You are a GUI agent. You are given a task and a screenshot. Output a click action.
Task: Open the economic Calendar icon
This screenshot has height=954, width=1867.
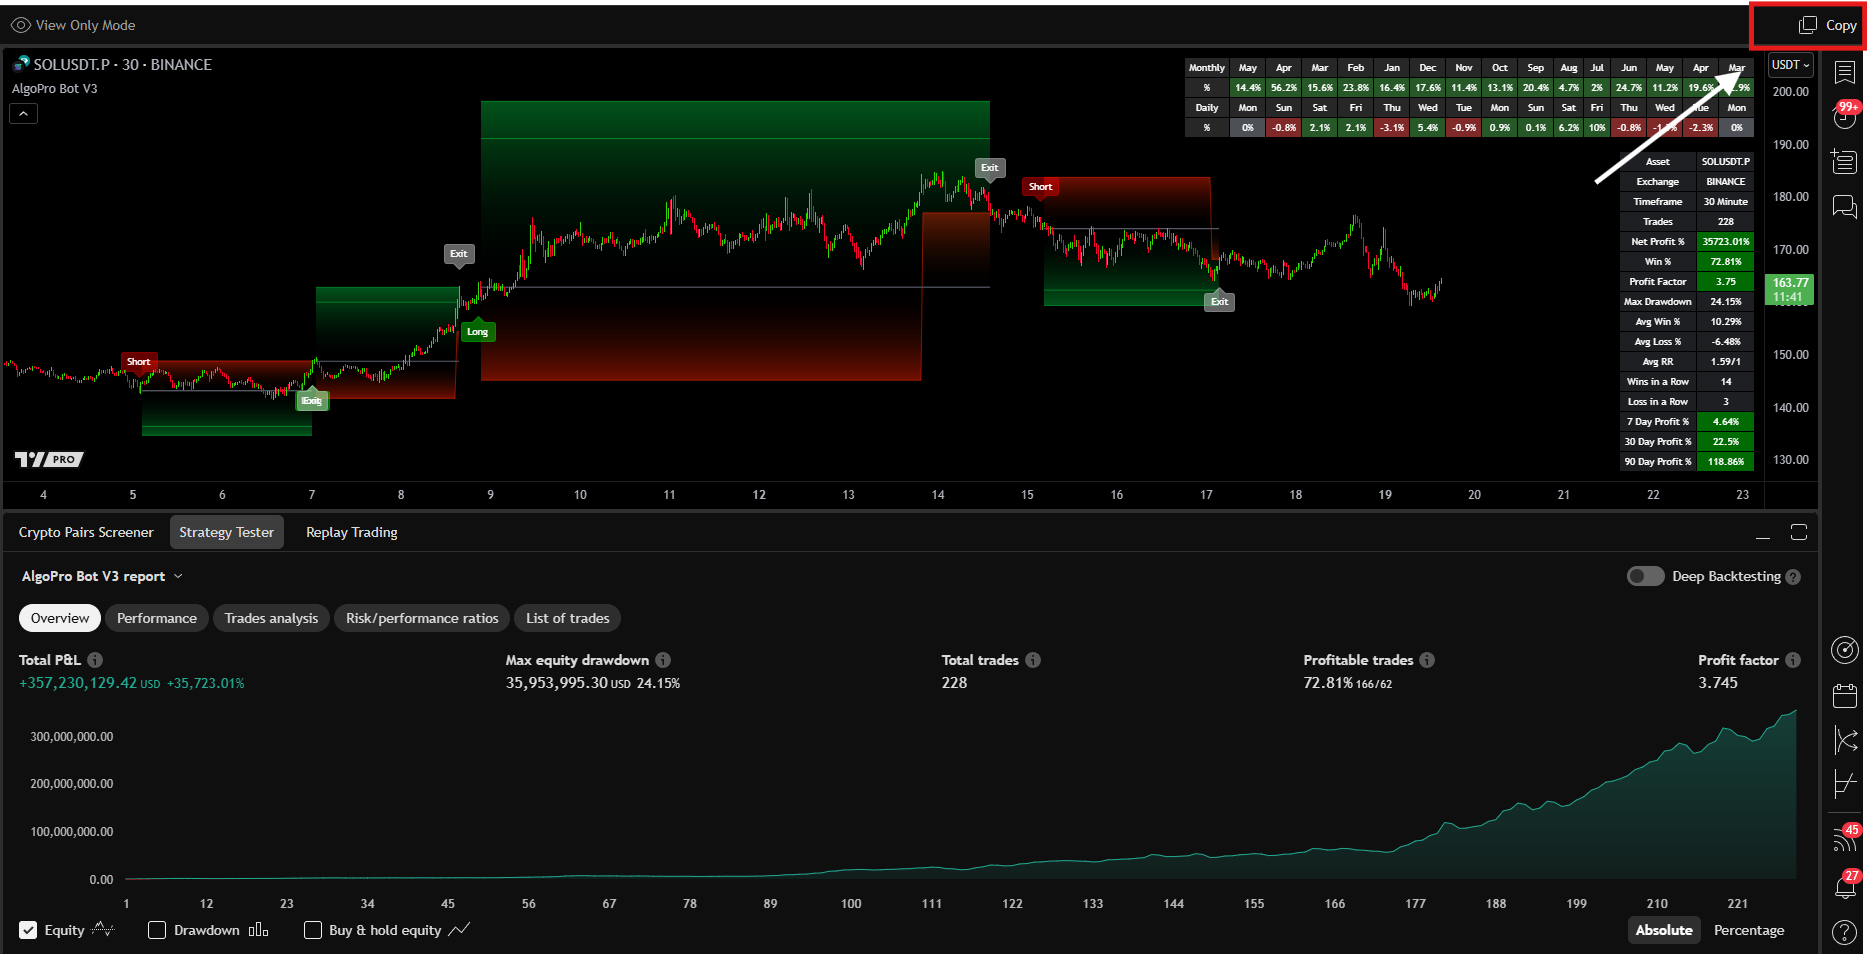[1844, 695]
